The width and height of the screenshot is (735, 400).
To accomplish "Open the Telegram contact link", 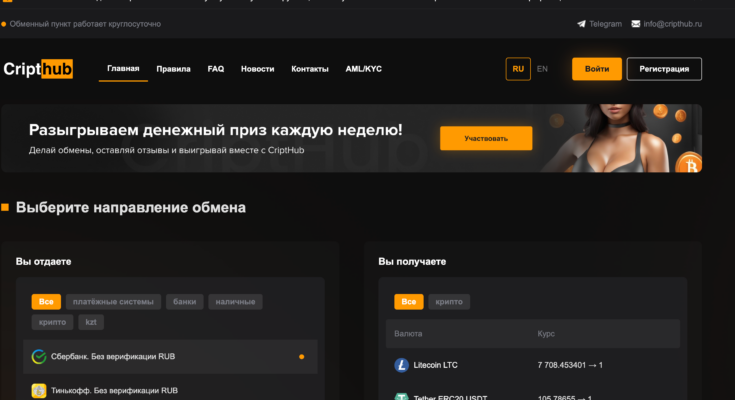I will click(599, 24).
